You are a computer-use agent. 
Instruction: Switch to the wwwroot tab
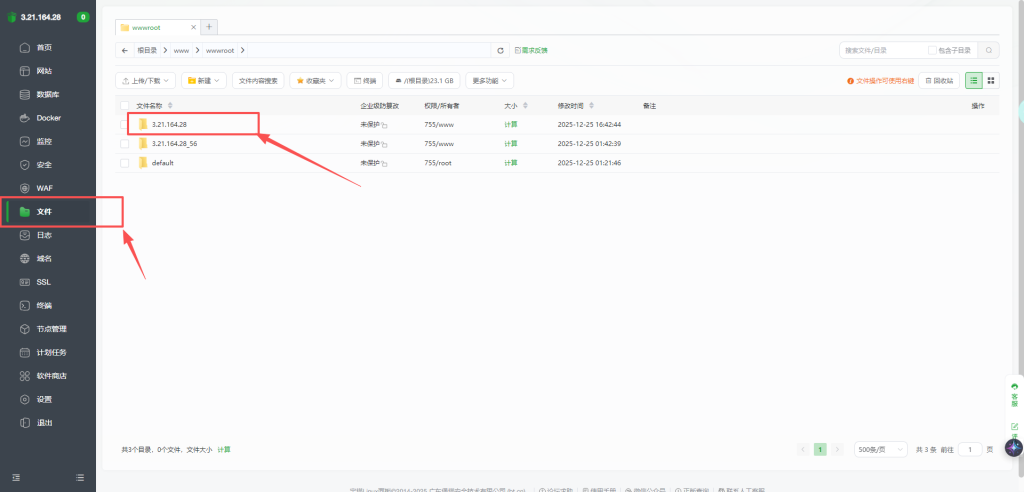157,27
